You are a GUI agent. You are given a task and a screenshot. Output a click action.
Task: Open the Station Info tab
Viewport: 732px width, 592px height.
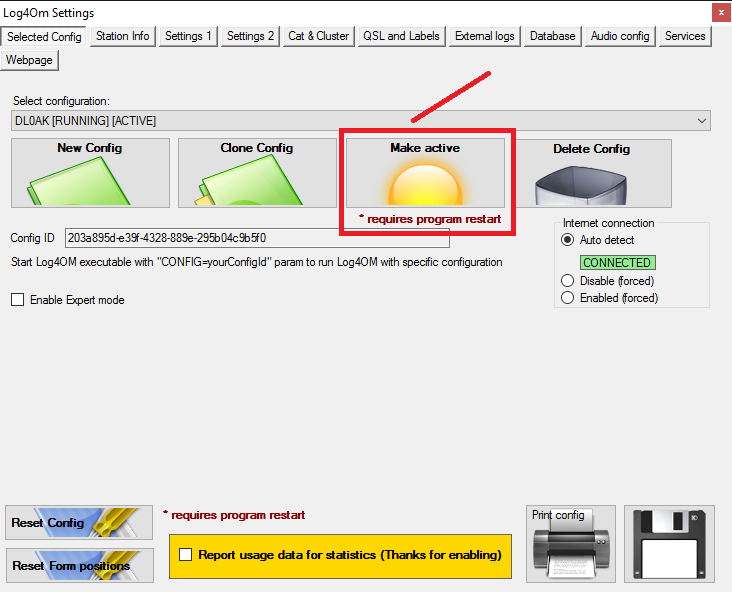click(122, 36)
